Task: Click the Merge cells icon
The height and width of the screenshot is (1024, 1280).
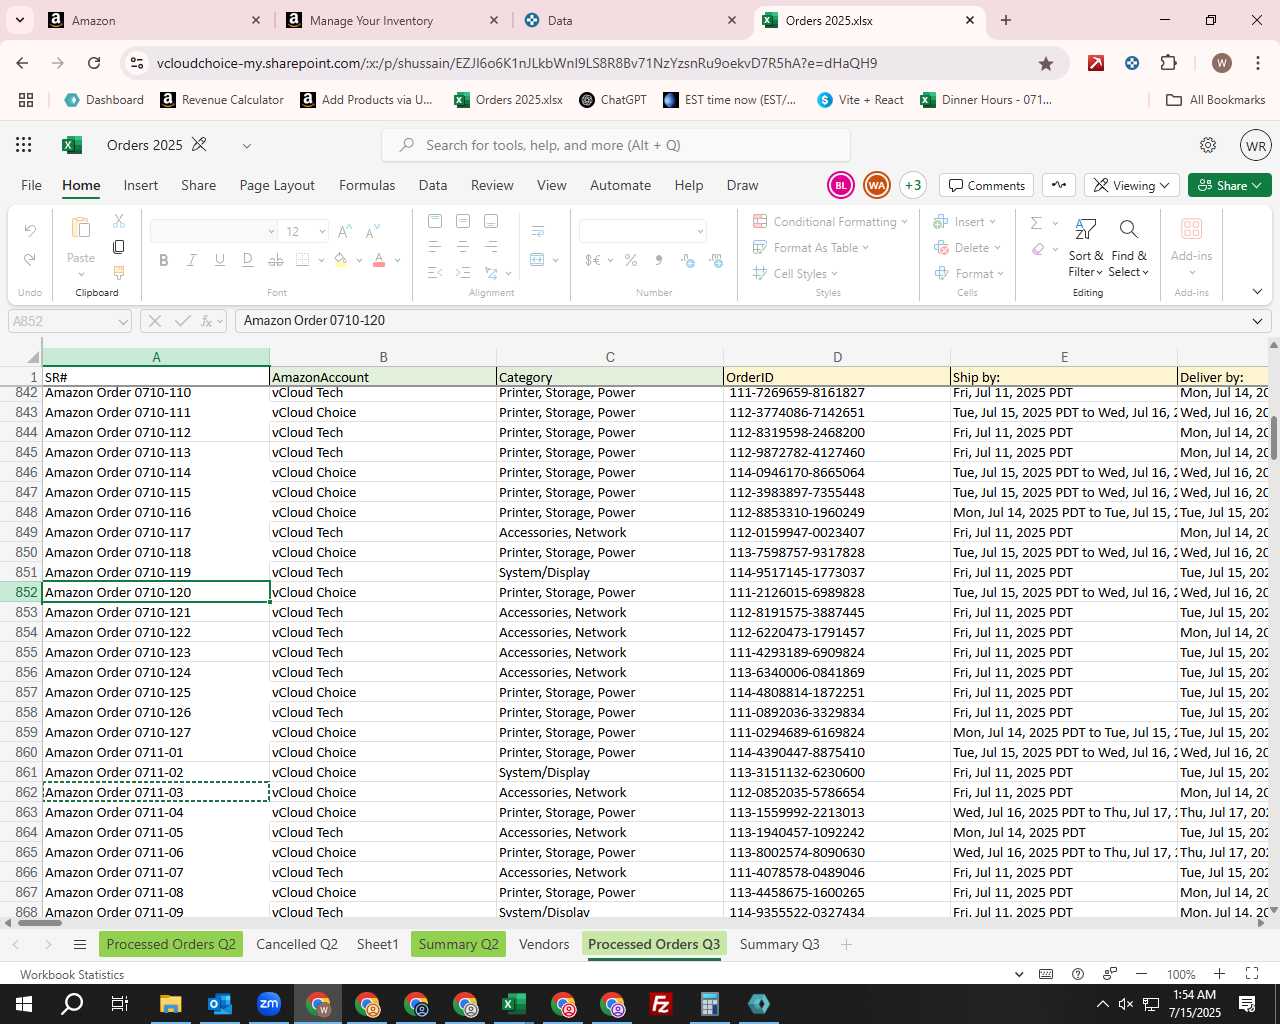Action: [x=538, y=260]
